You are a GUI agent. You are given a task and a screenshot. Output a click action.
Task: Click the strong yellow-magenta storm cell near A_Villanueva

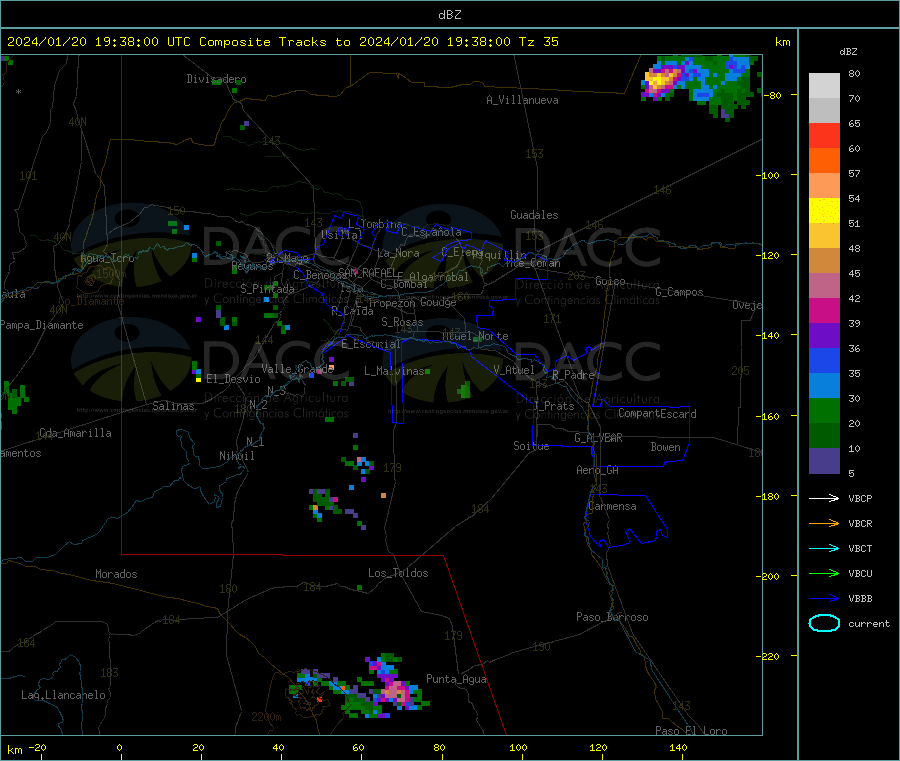click(661, 79)
